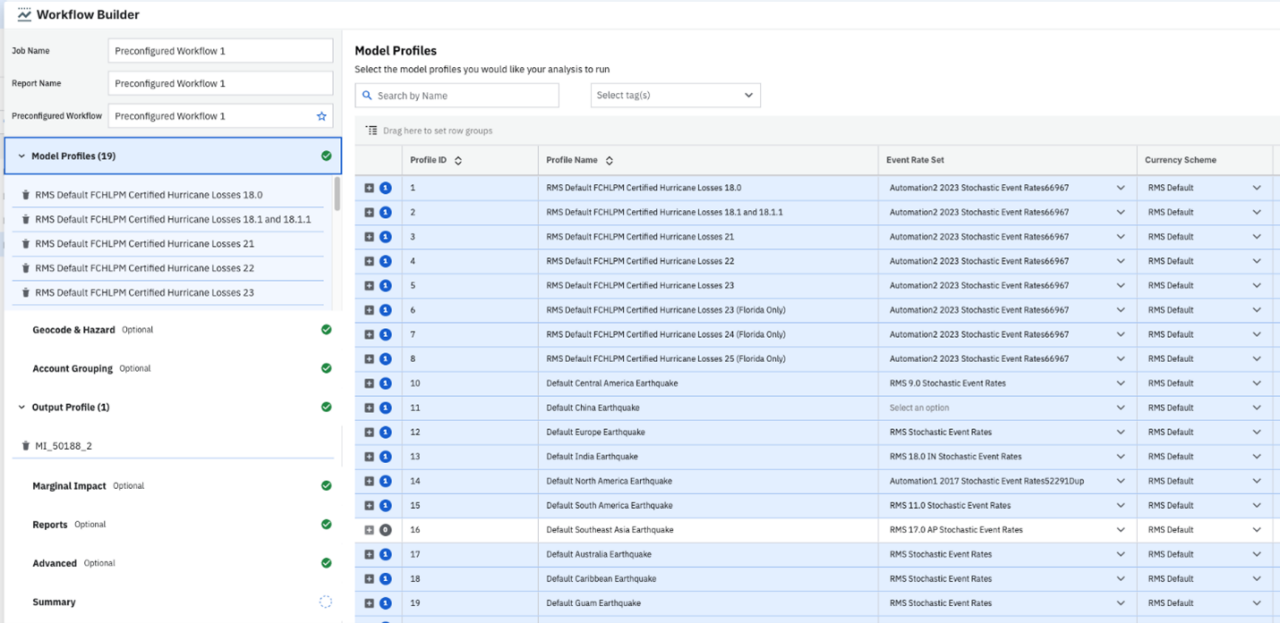Click the green check on Model Profiles
This screenshot has height=623, width=1280.
[325, 155]
